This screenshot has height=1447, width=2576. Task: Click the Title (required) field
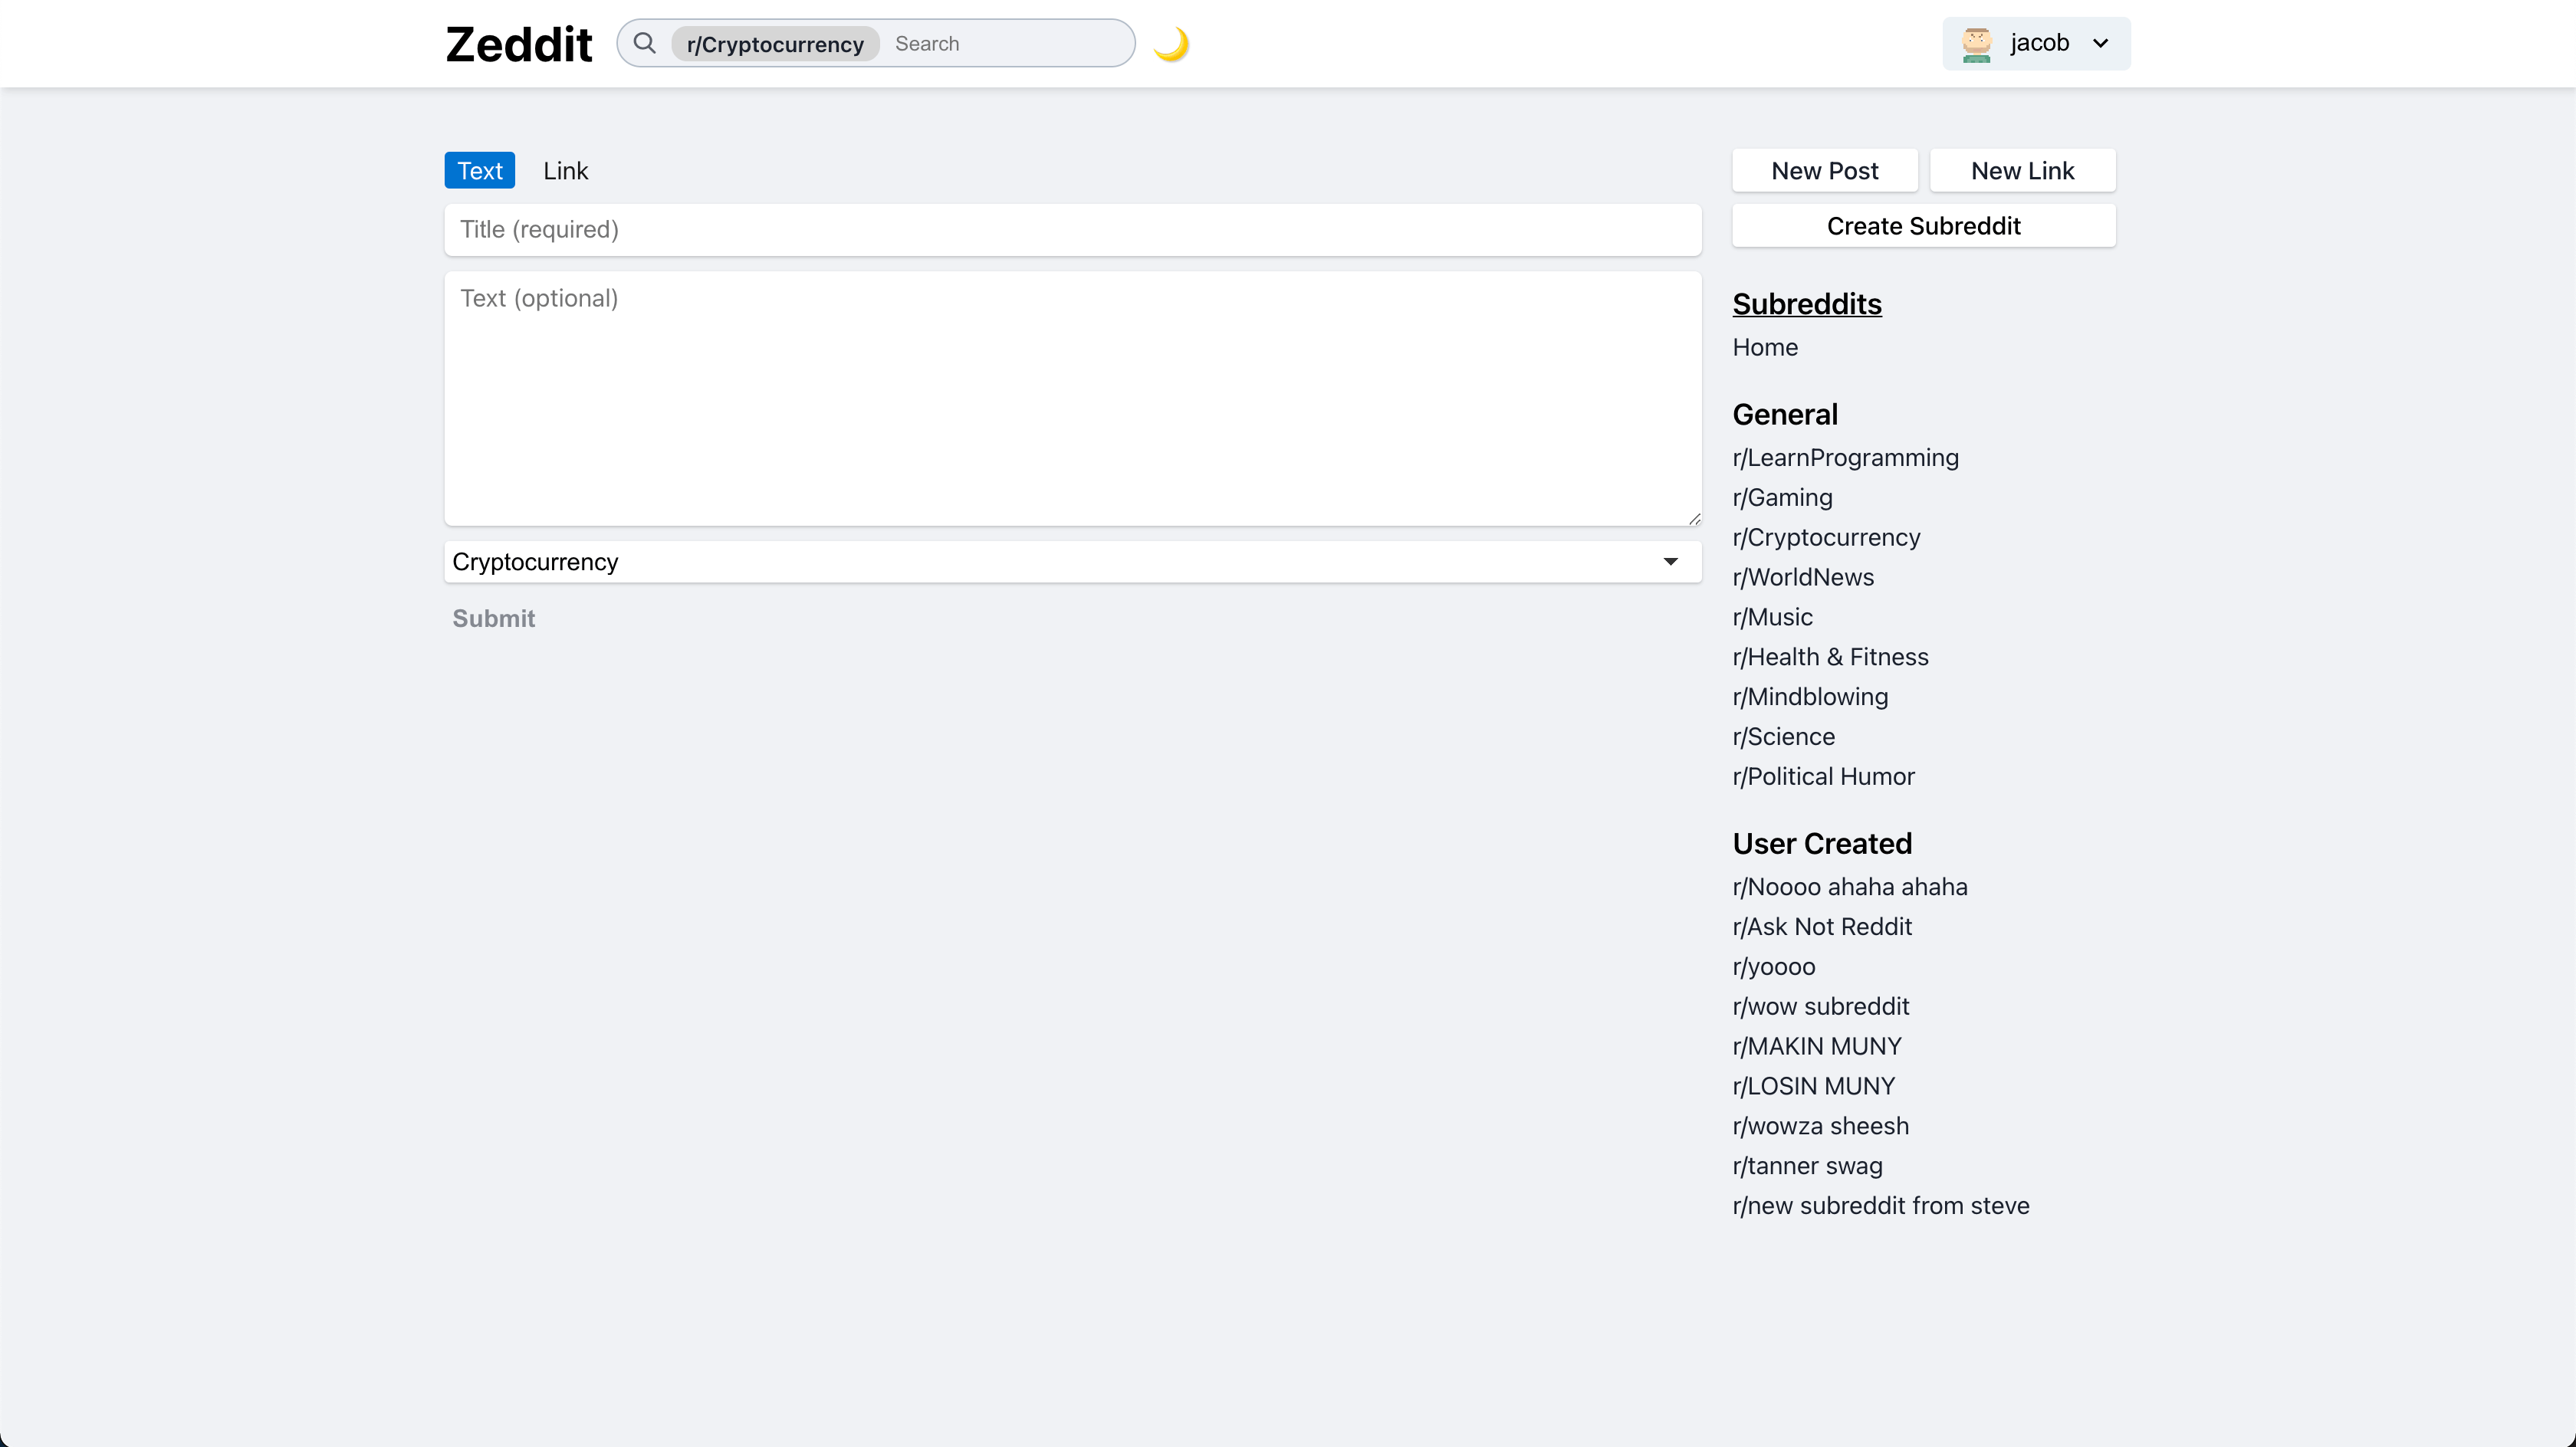click(x=1073, y=230)
